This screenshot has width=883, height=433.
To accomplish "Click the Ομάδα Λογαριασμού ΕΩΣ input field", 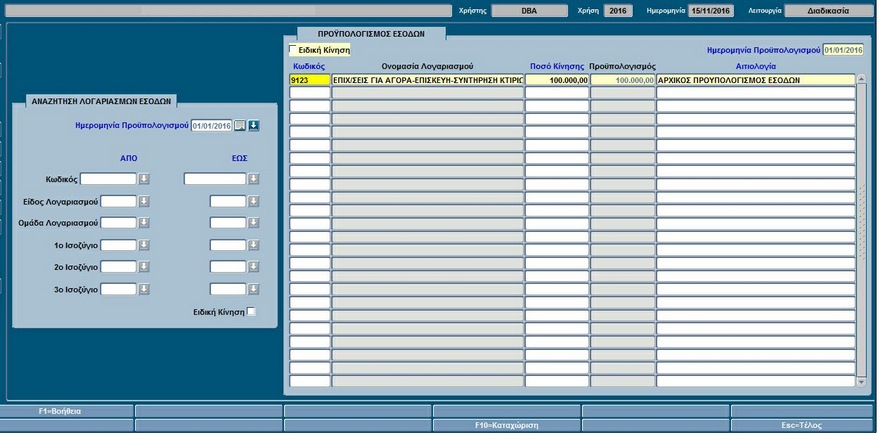I will pos(228,223).
